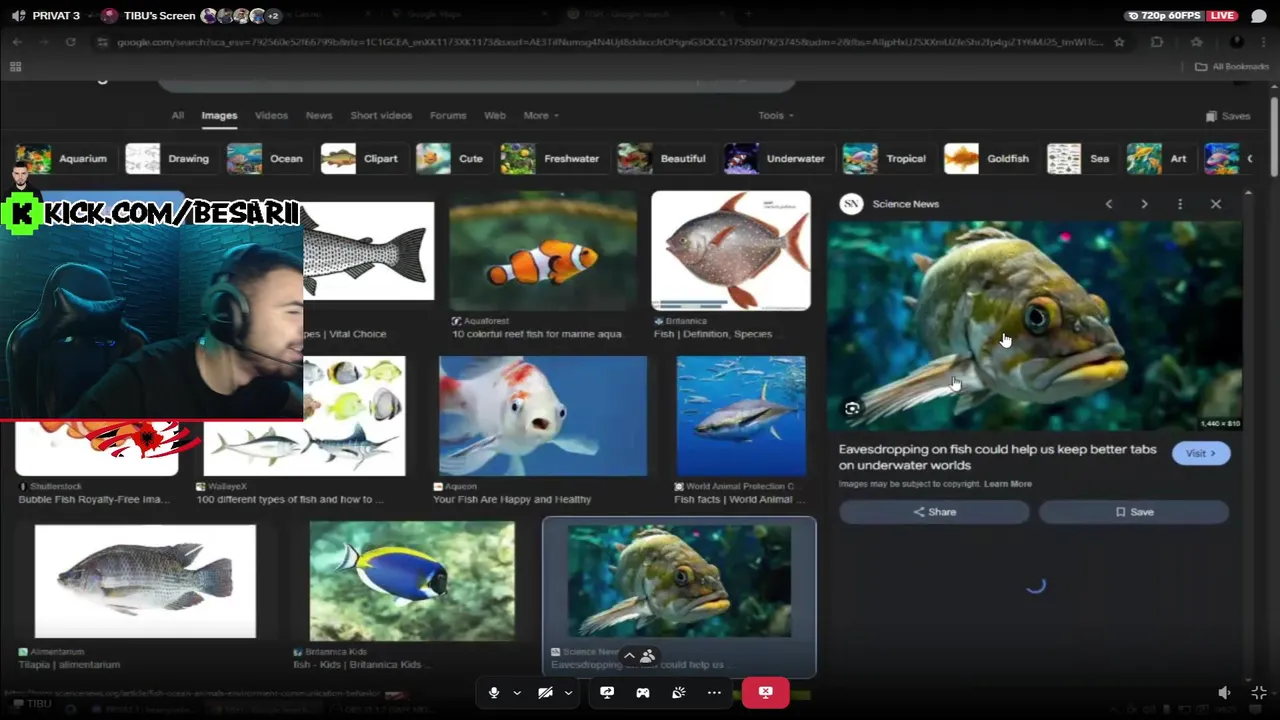Click the browser URL address bar
The width and height of the screenshot is (1280, 720).
(608, 42)
